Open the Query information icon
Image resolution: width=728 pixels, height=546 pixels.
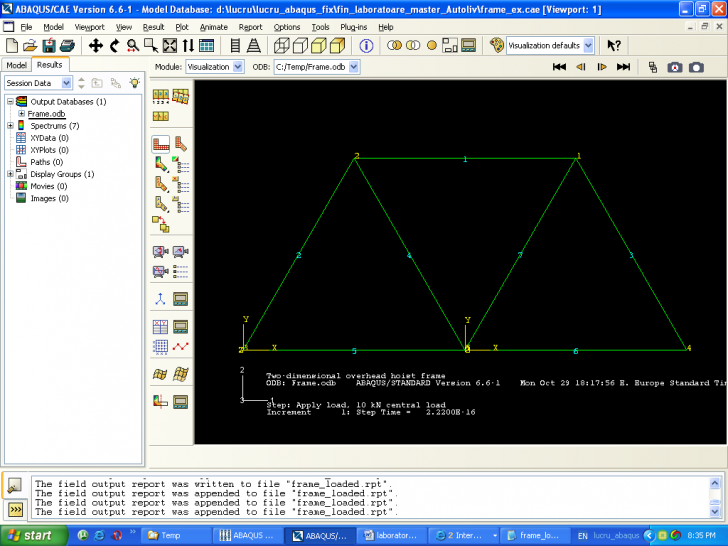pos(366,46)
